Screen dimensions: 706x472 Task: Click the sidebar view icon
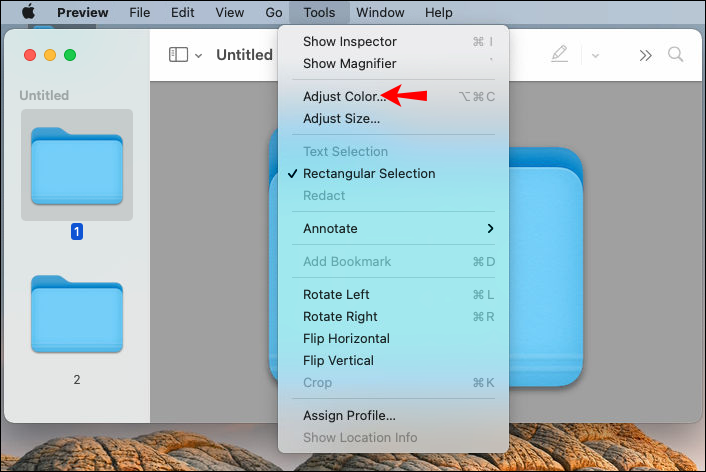178,55
